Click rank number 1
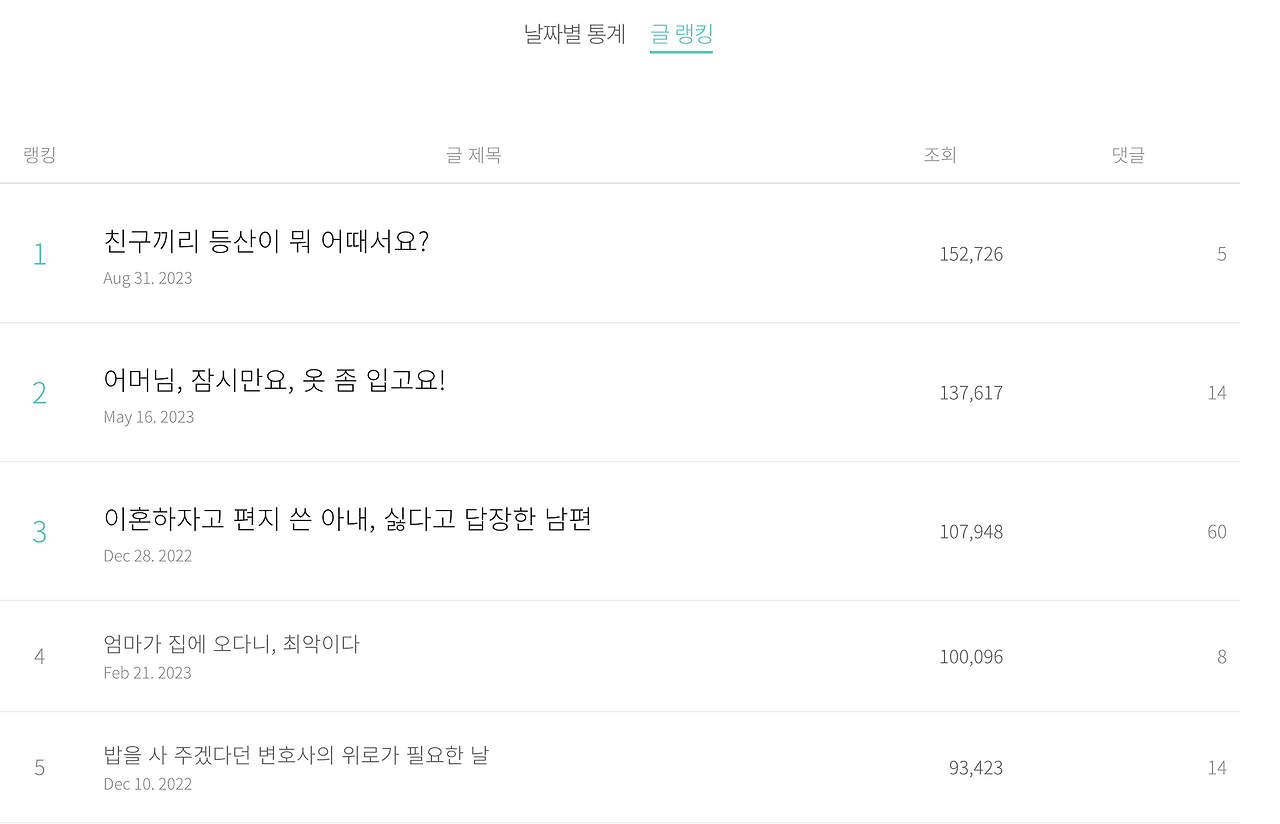This screenshot has height=824, width=1280. pos(39,254)
